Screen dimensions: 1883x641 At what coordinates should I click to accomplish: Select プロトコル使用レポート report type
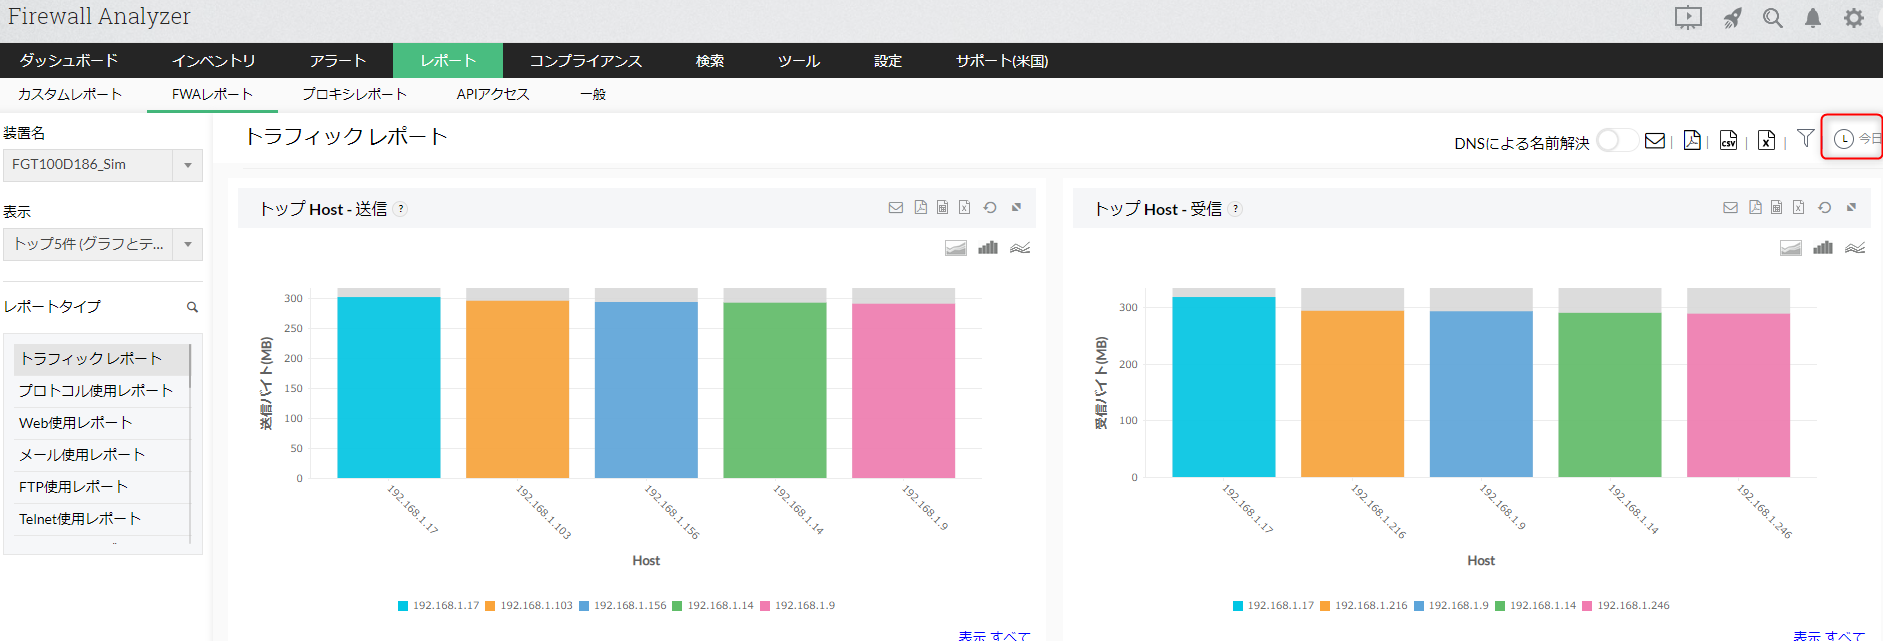point(96,391)
